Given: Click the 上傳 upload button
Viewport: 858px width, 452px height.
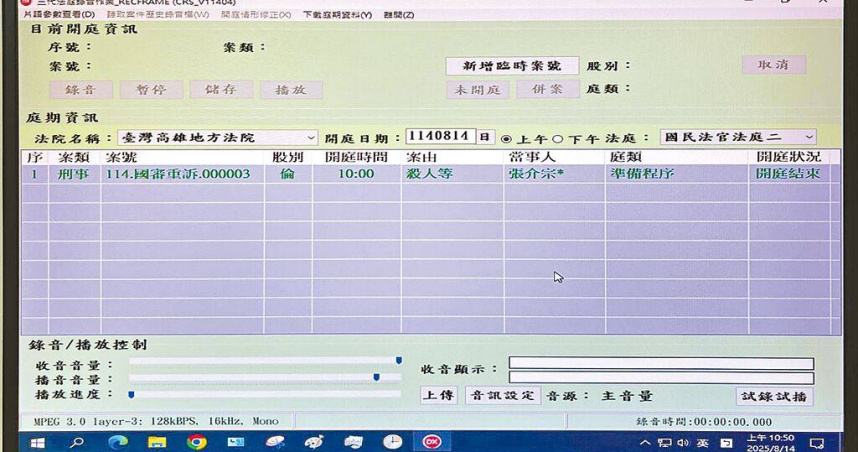Looking at the screenshot, I should point(439,396).
